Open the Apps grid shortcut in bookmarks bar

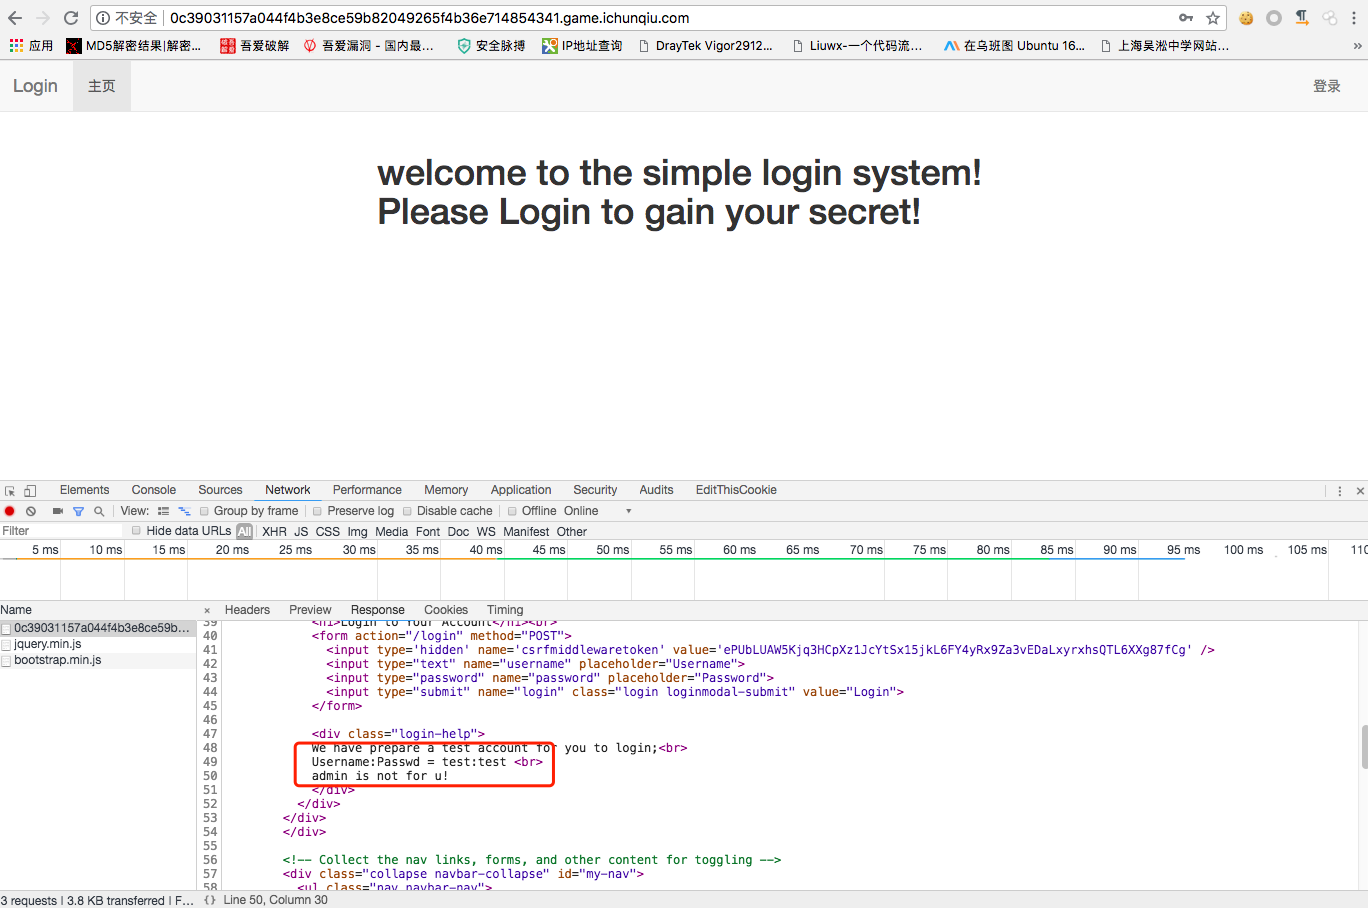click(31, 46)
